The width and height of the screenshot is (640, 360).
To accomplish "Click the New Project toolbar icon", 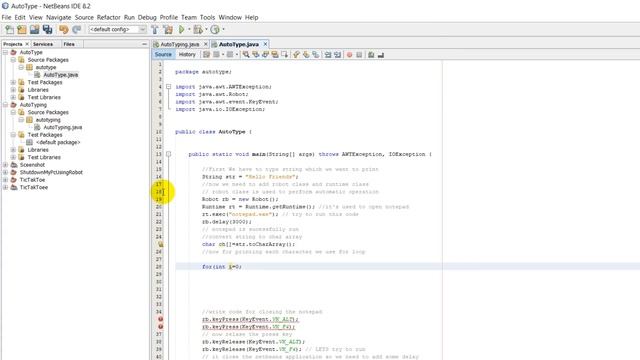I will (22, 29).
